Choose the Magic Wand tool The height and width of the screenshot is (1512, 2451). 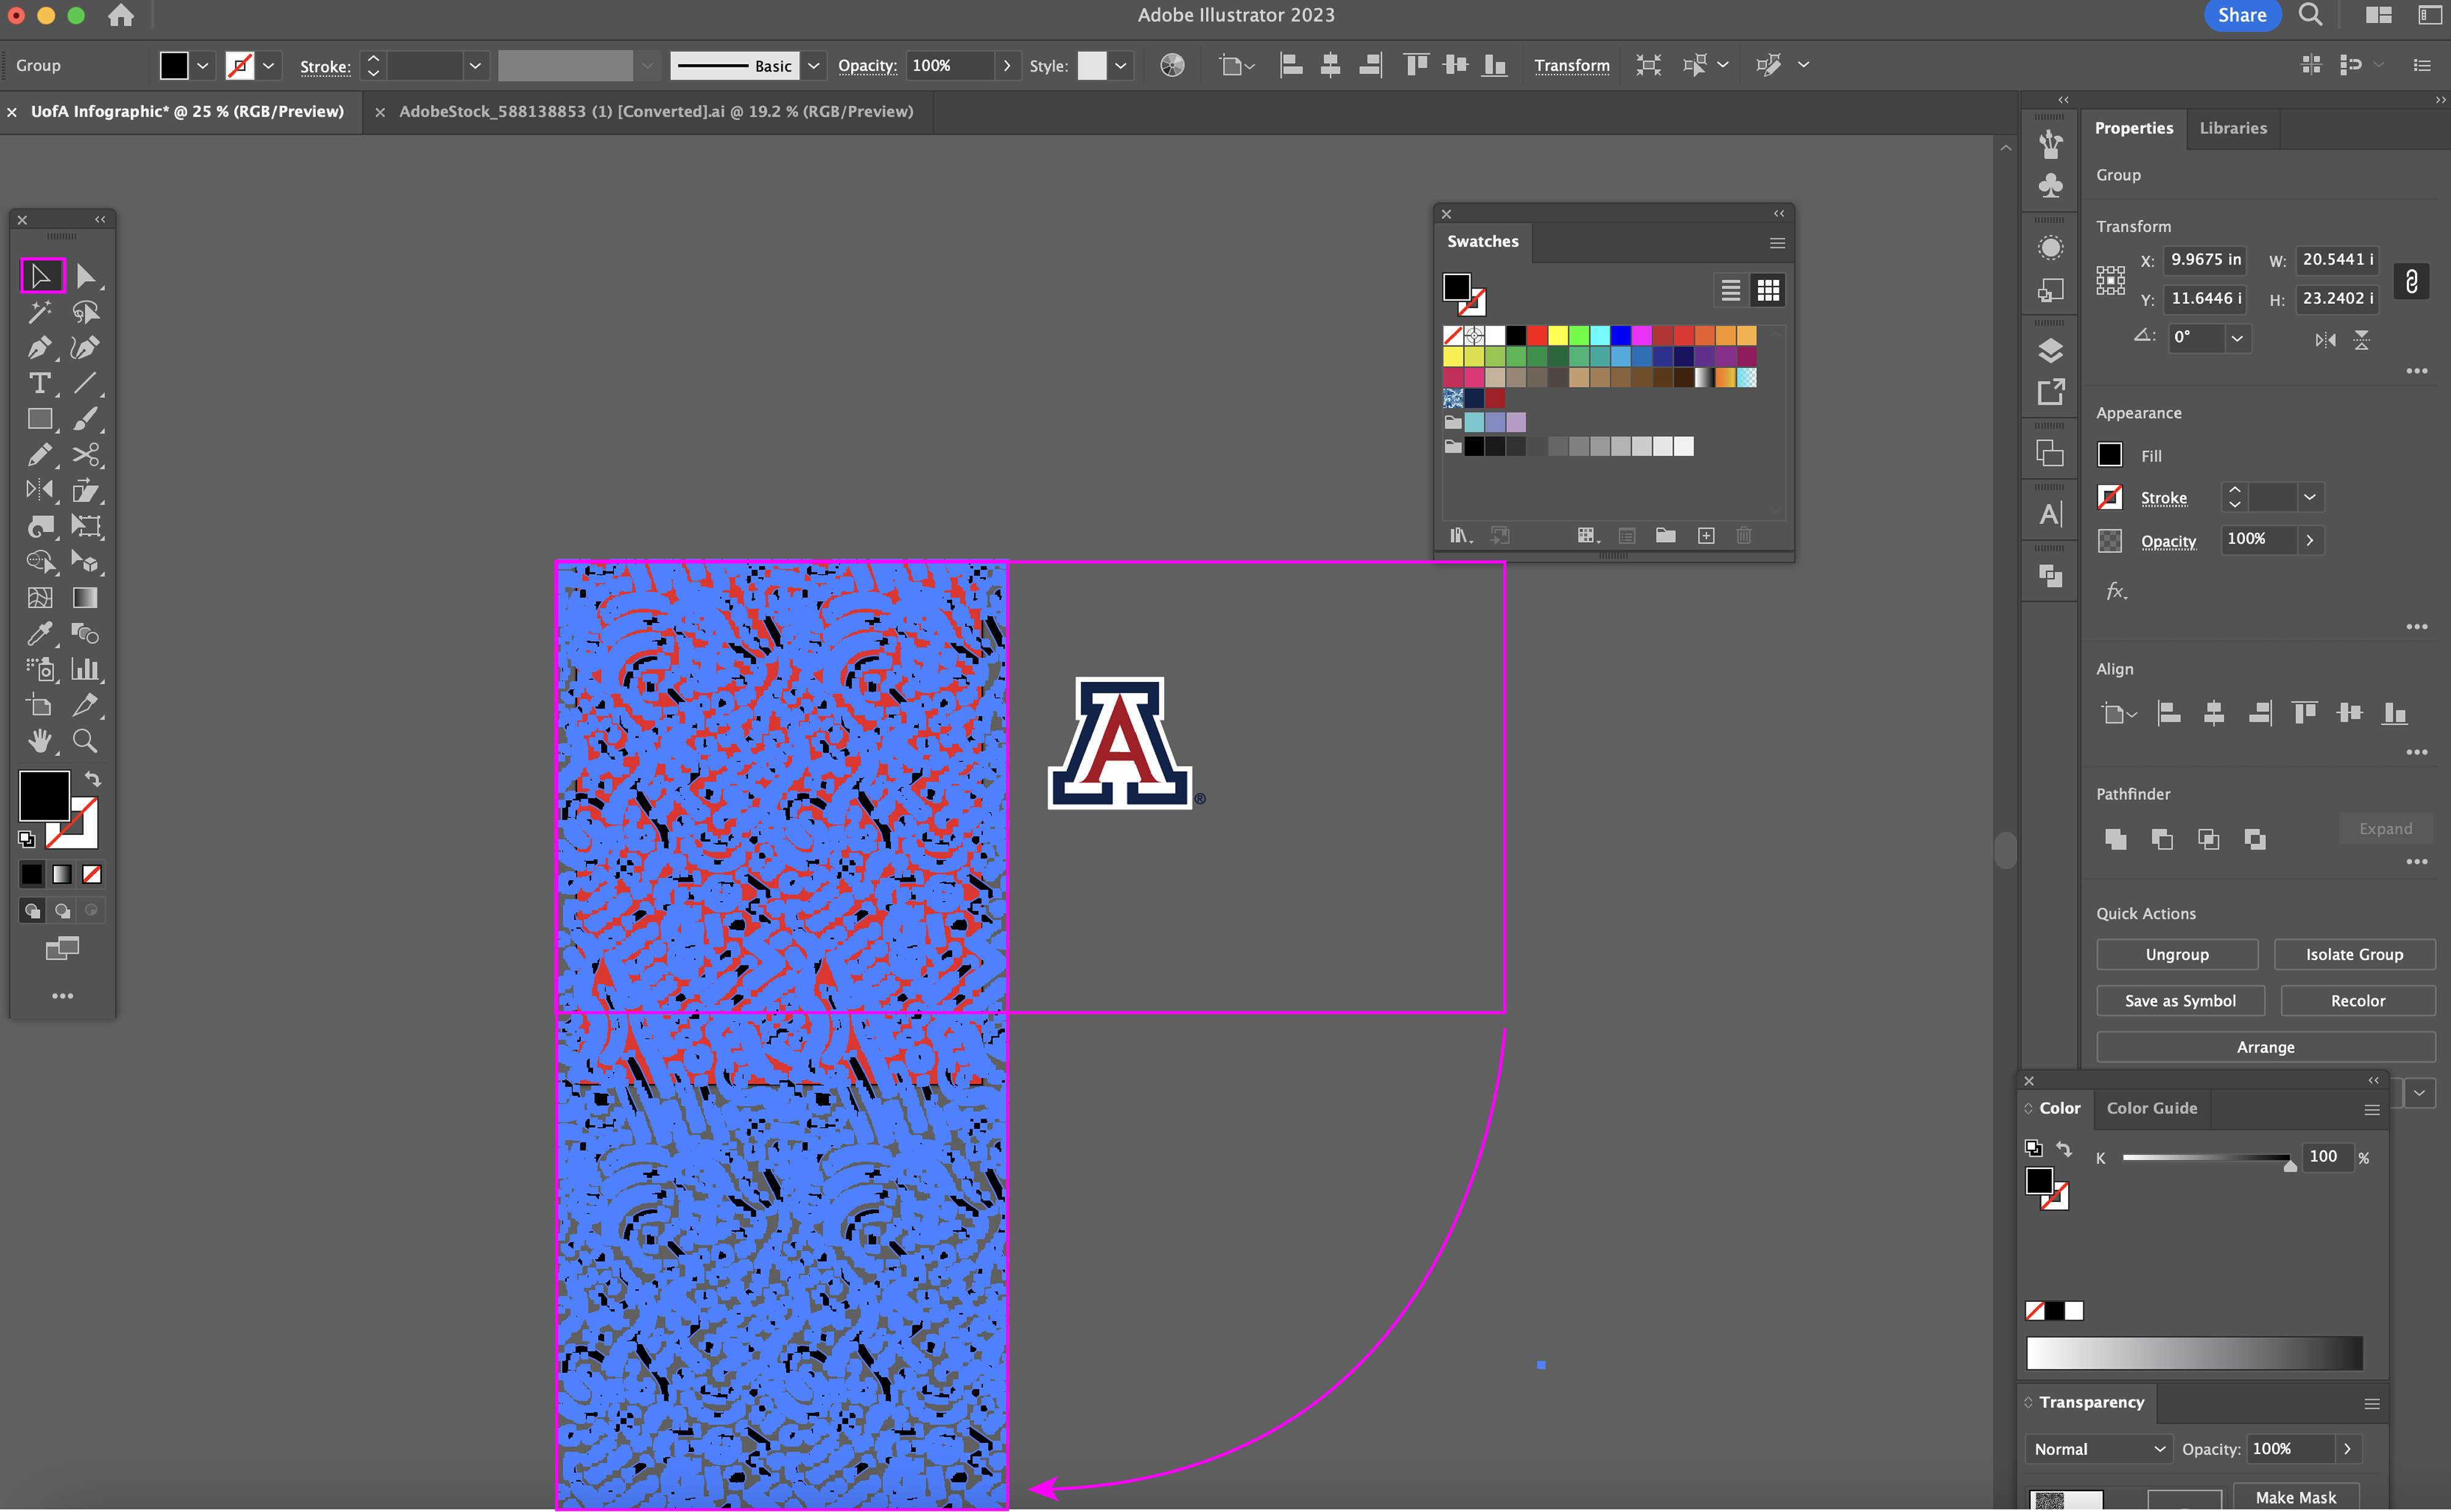[40, 312]
